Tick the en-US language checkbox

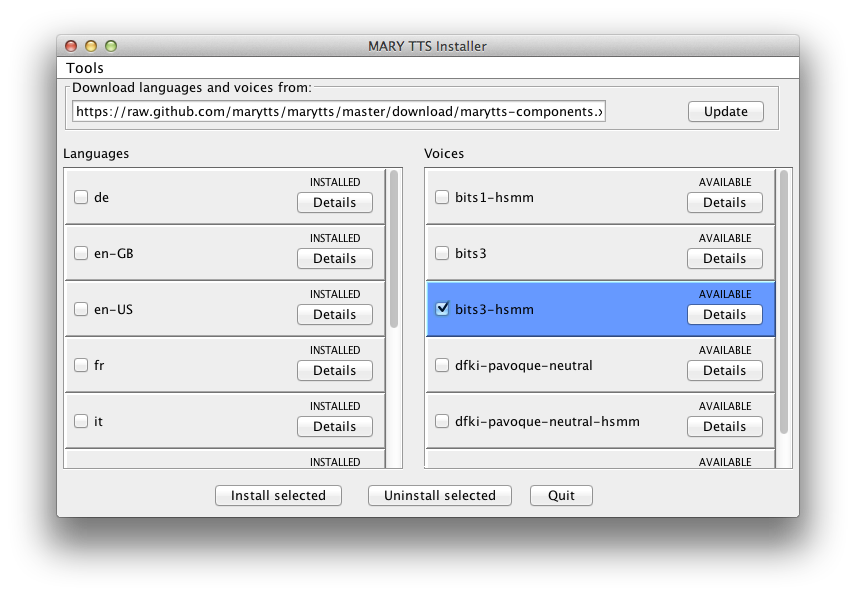(81, 309)
